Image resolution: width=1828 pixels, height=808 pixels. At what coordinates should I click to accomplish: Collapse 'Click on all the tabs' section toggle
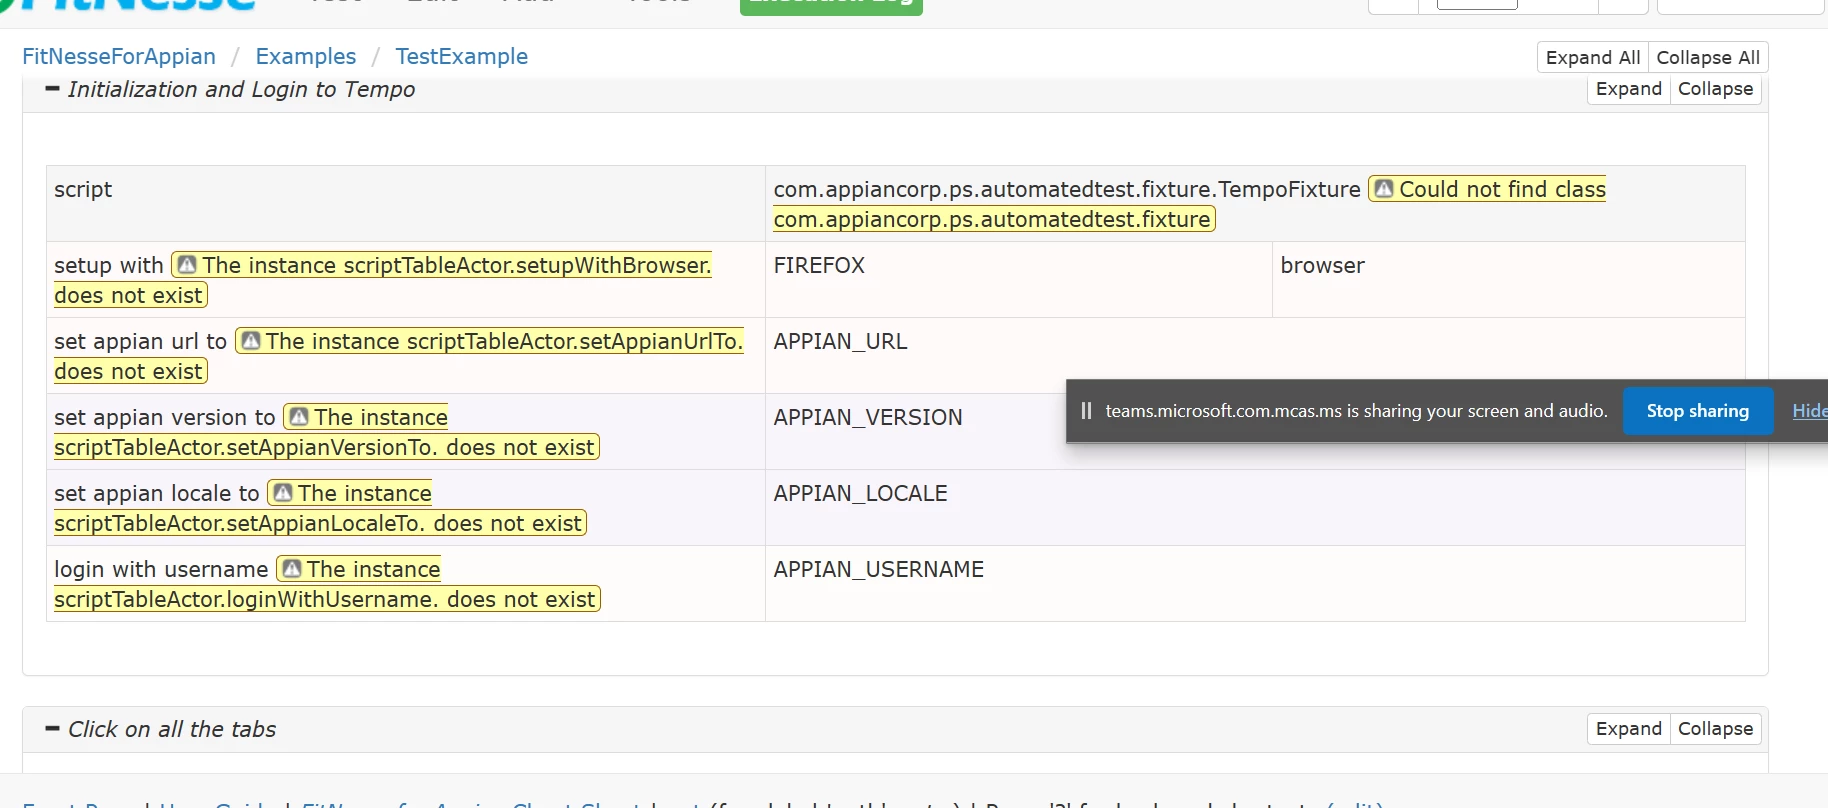click(x=53, y=728)
